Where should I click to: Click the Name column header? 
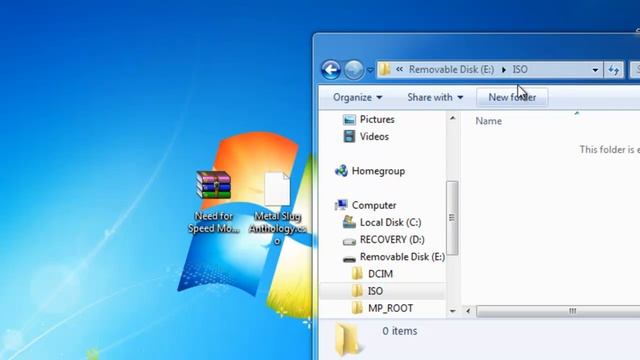[x=489, y=121]
